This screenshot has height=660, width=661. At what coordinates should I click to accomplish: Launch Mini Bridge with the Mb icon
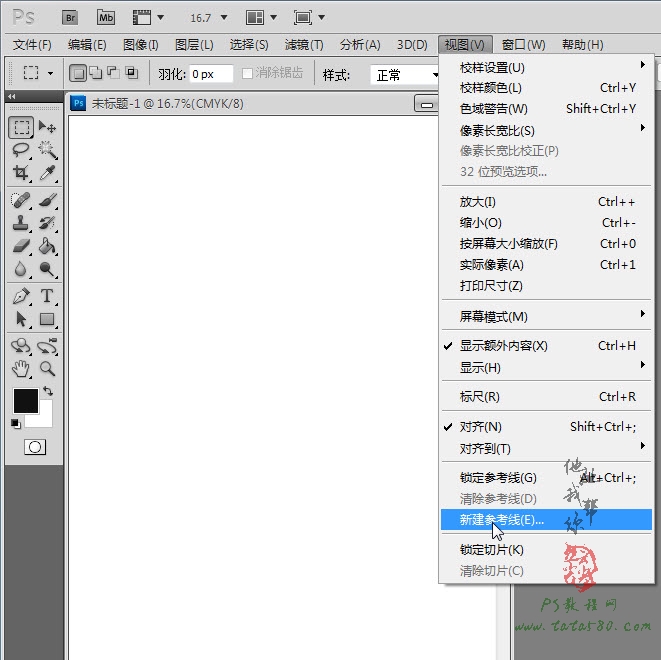tap(106, 18)
